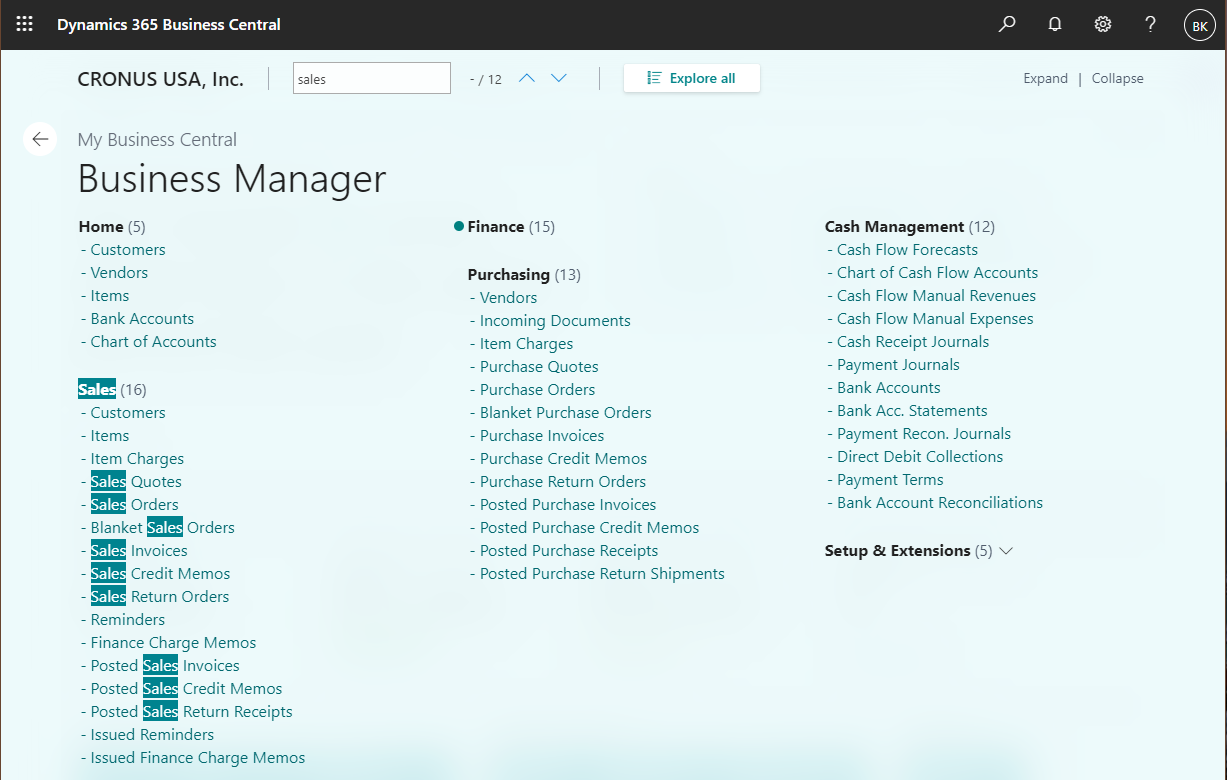
Task: Click Expand to expand all groups
Action: [1045, 78]
